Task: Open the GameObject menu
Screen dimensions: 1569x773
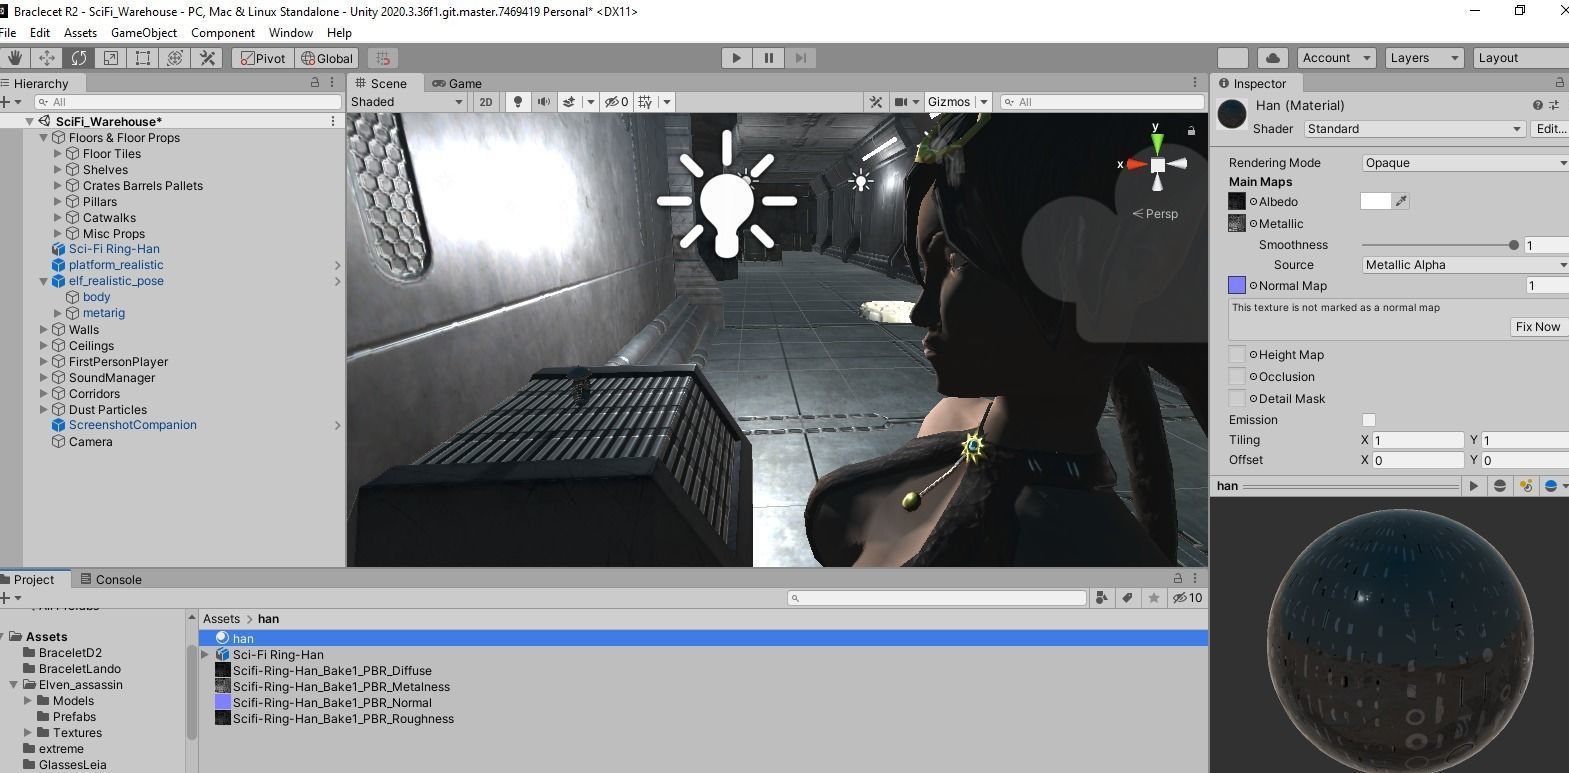Action: click(144, 33)
